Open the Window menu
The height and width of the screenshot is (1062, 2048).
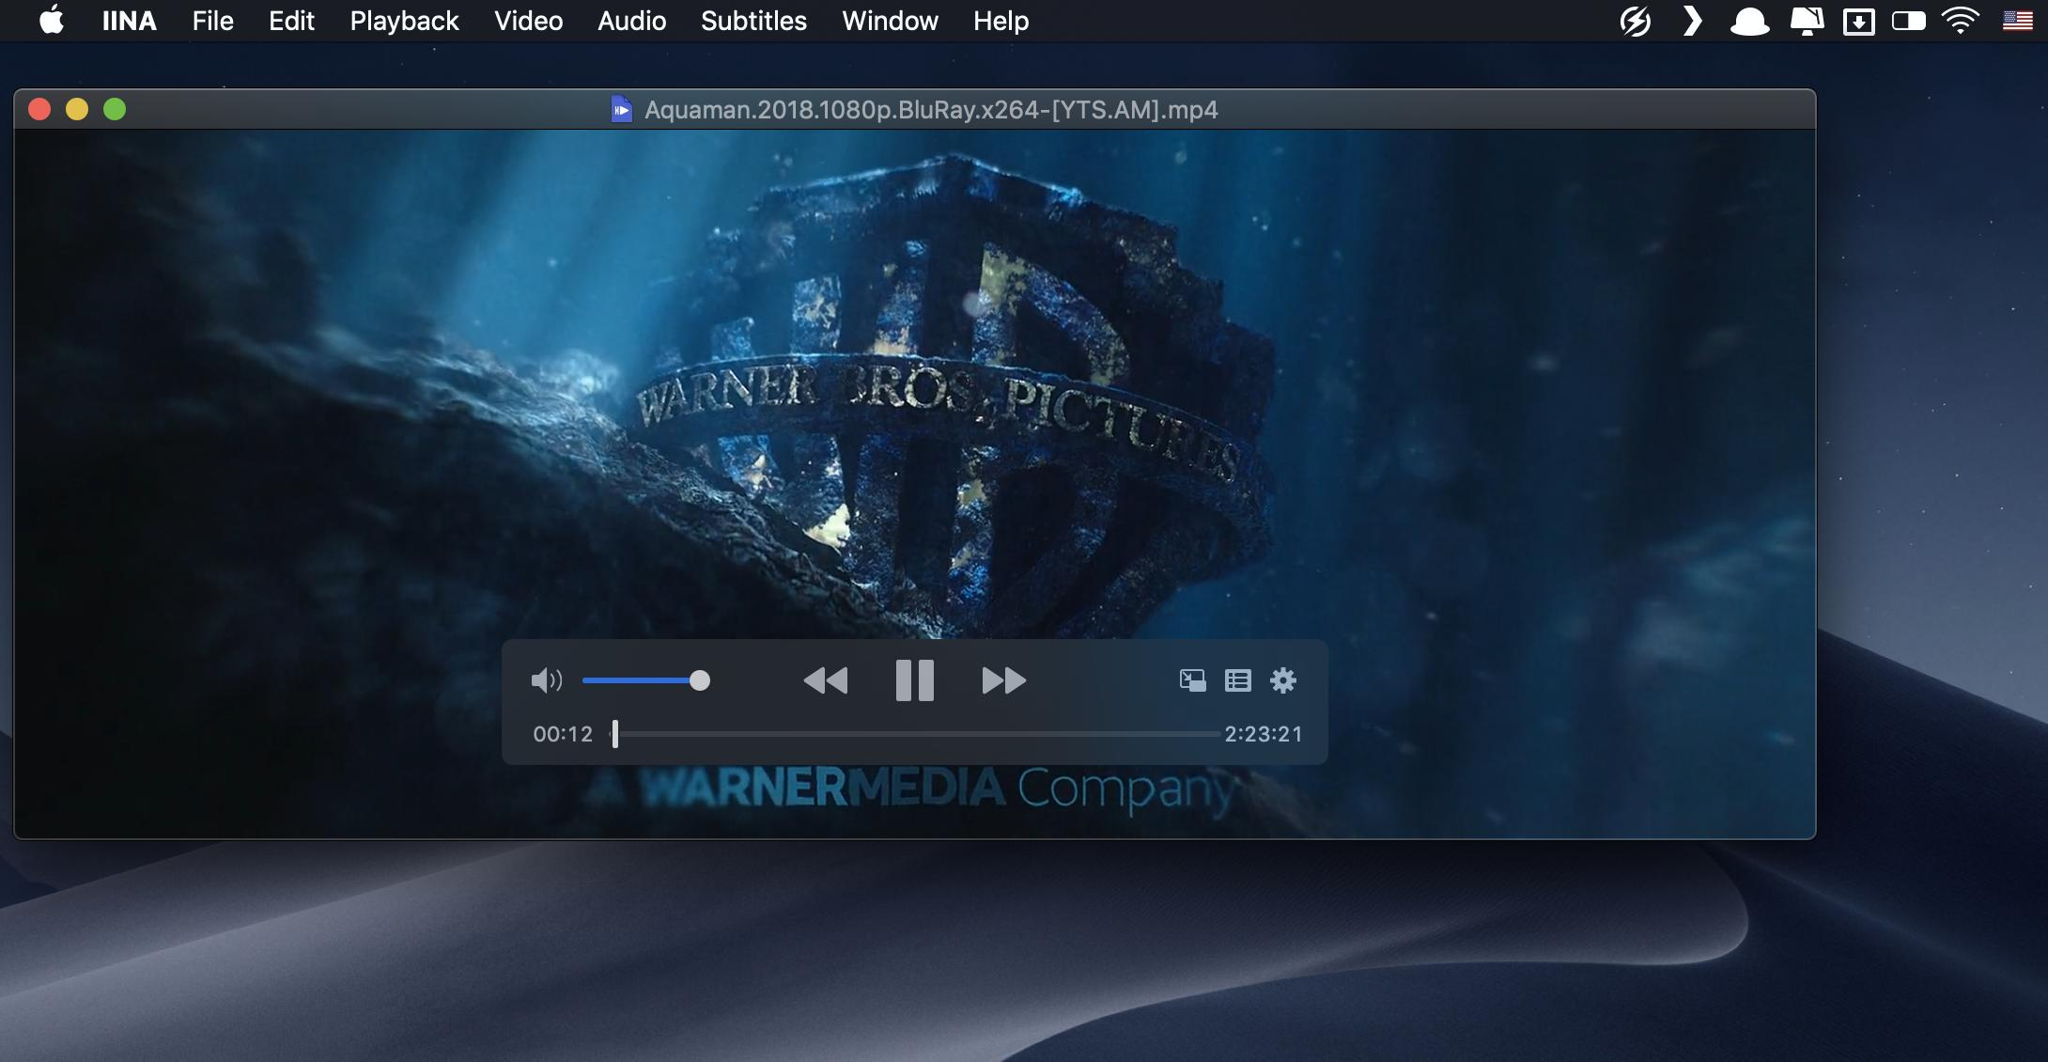[890, 21]
